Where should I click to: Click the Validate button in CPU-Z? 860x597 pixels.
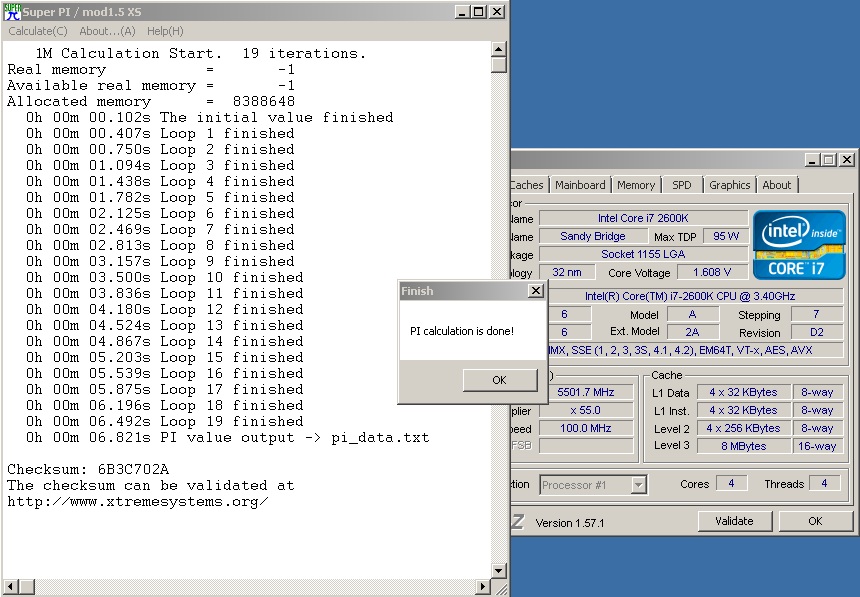pyautogui.click(x=734, y=521)
